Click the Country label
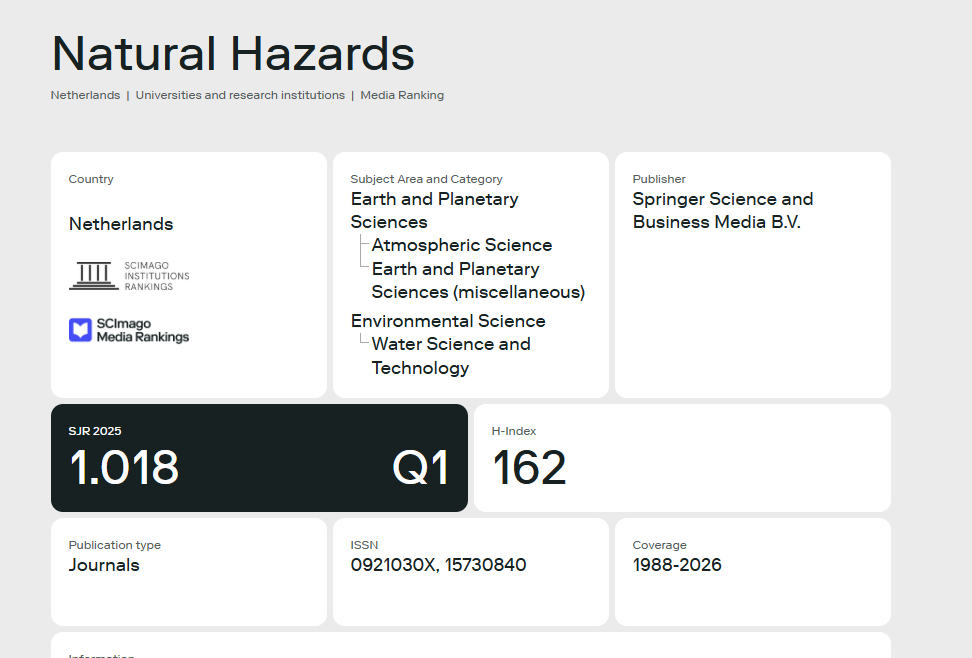Screen dimensions: 972x658 tap(91, 179)
